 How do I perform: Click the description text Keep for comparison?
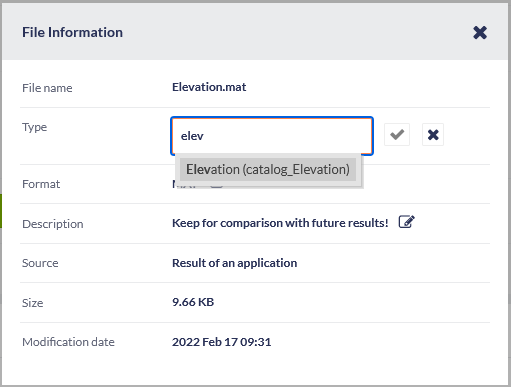[x=280, y=223]
